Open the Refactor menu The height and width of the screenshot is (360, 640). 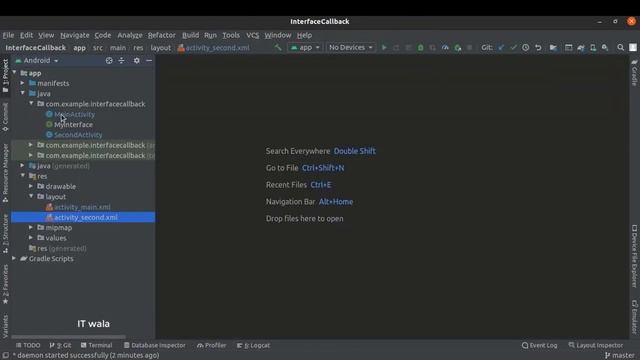(162, 35)
